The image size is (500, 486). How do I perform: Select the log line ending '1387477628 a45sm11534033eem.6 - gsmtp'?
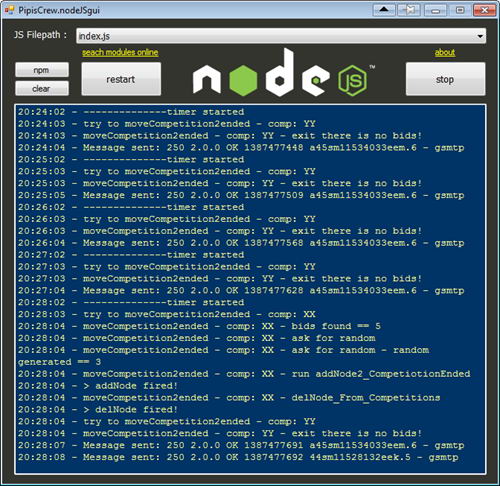tap(241, 291)
